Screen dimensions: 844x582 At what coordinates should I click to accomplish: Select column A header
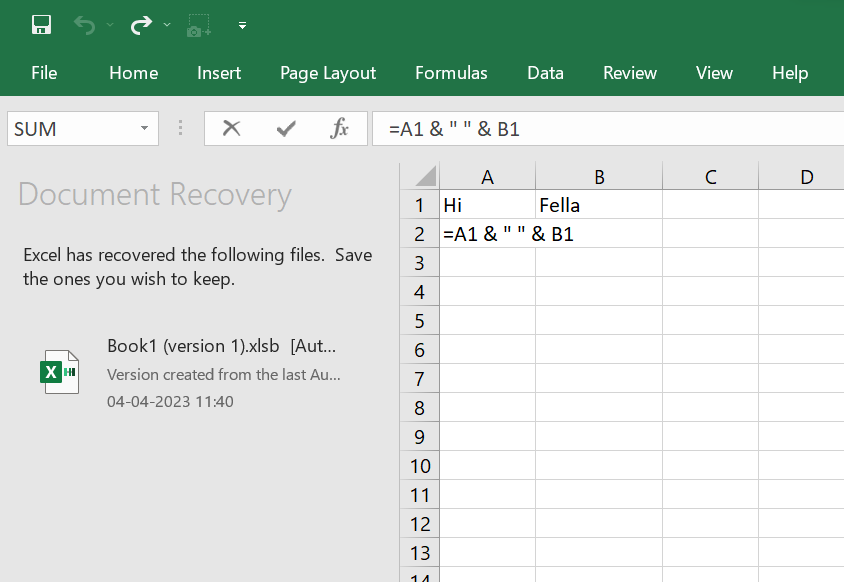tap(487, 176)
